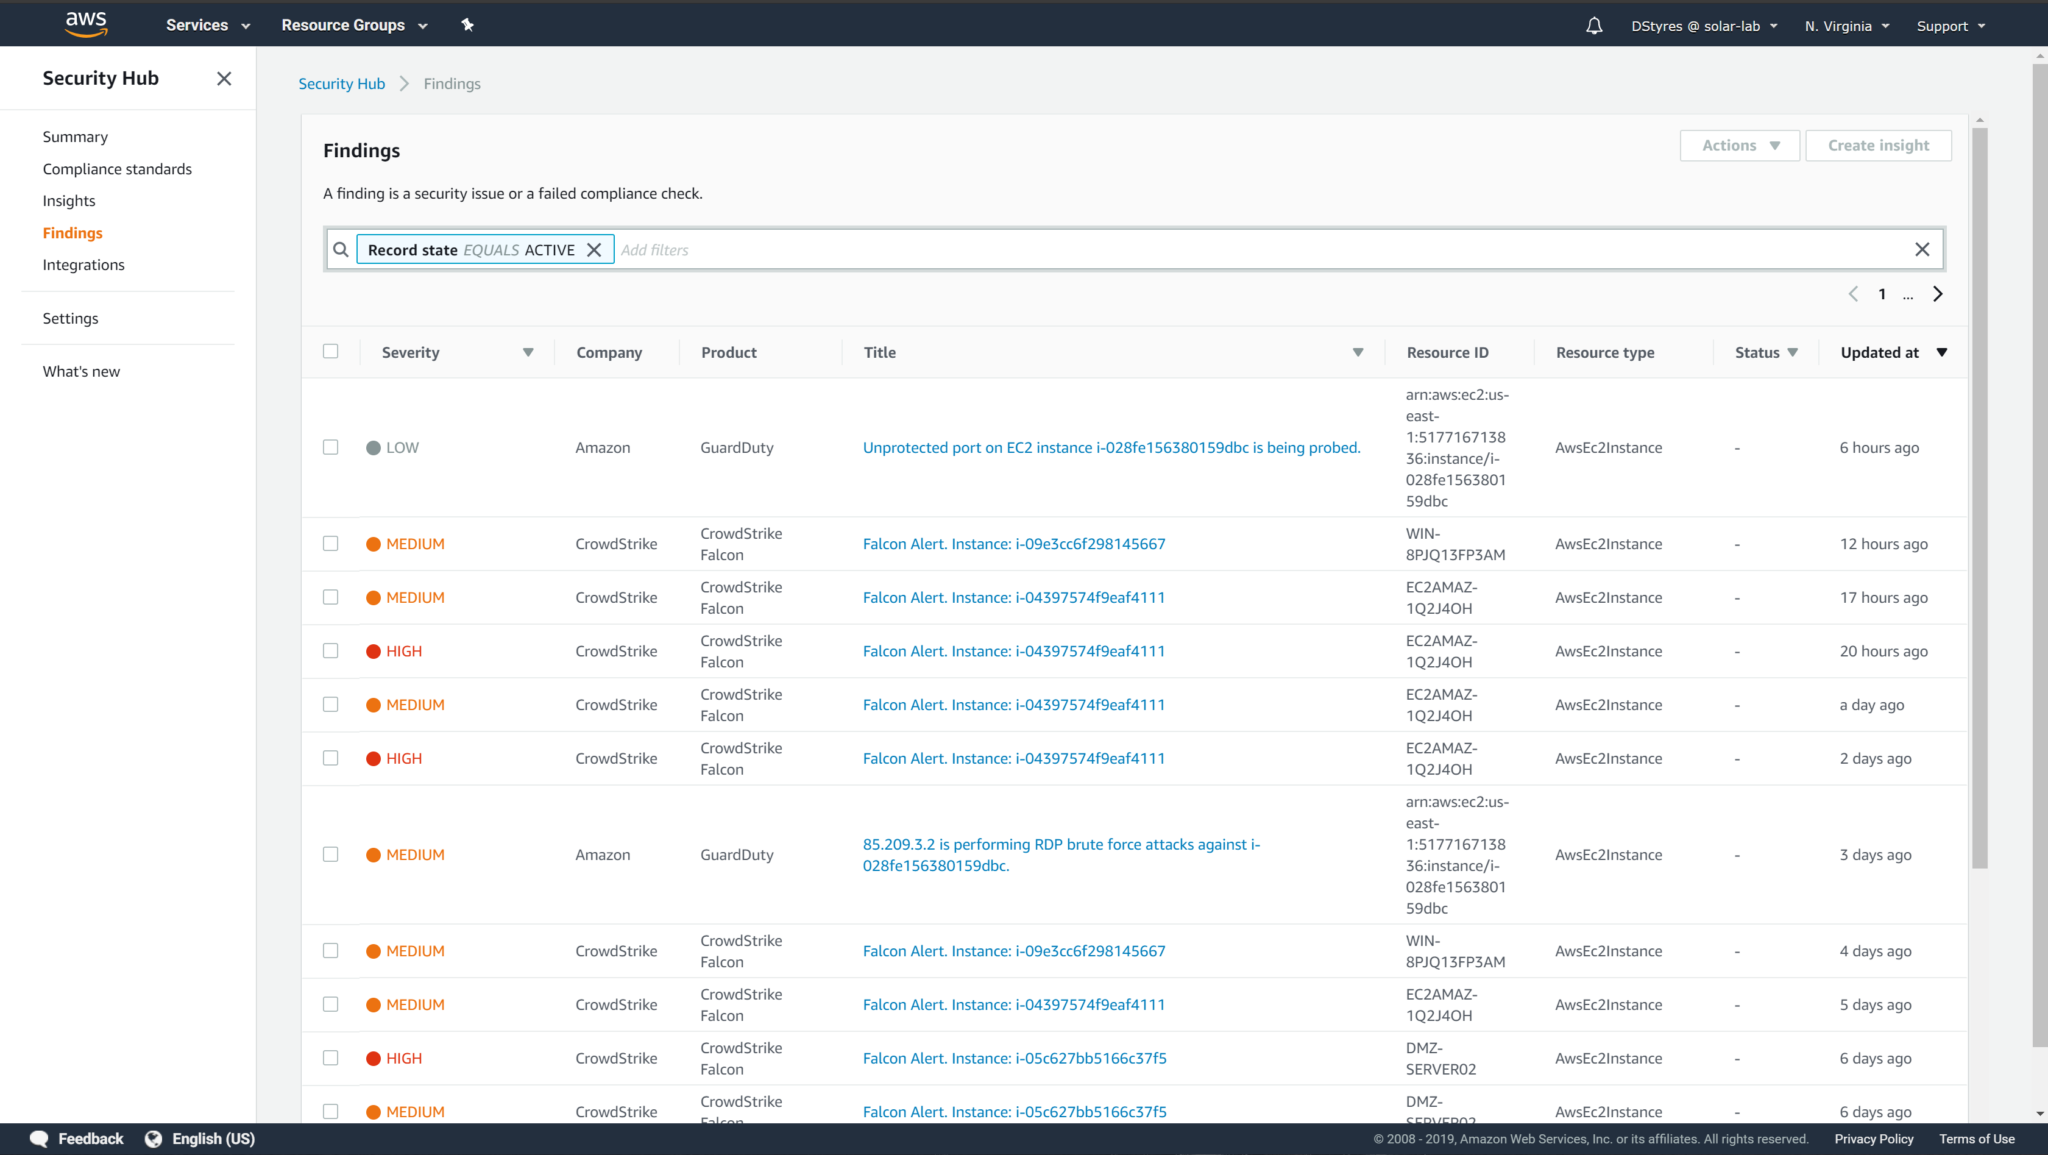Click the globe icon next to English (US)
The width and height of the screenshot is (2048, 1155).
[x=154, y=1138]
